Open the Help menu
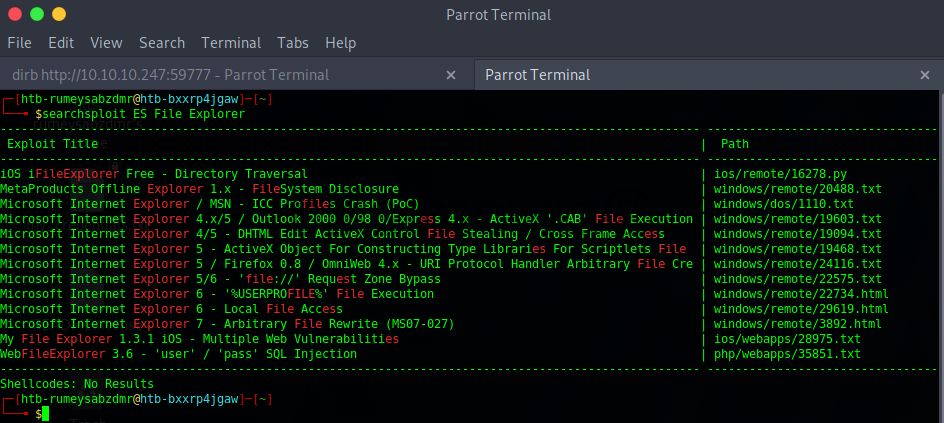The width and height of the screenshot is (944, 423). point(341,43)
